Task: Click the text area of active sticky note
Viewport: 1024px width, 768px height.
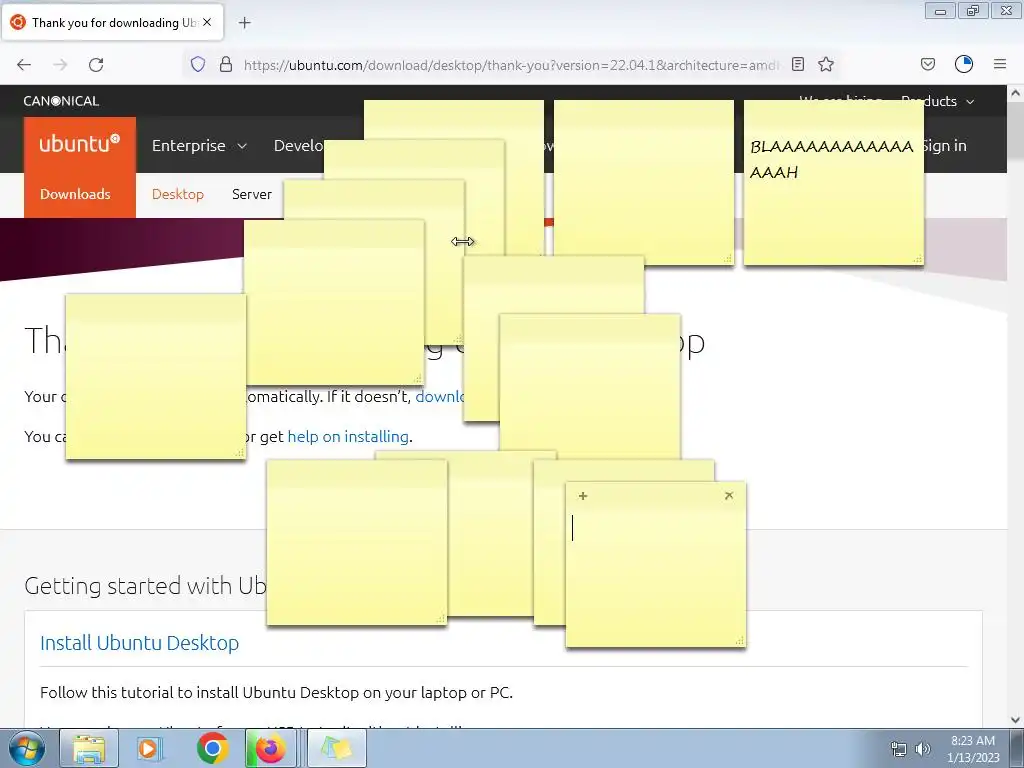Action: pyautogui.click(x=656, y=575)
